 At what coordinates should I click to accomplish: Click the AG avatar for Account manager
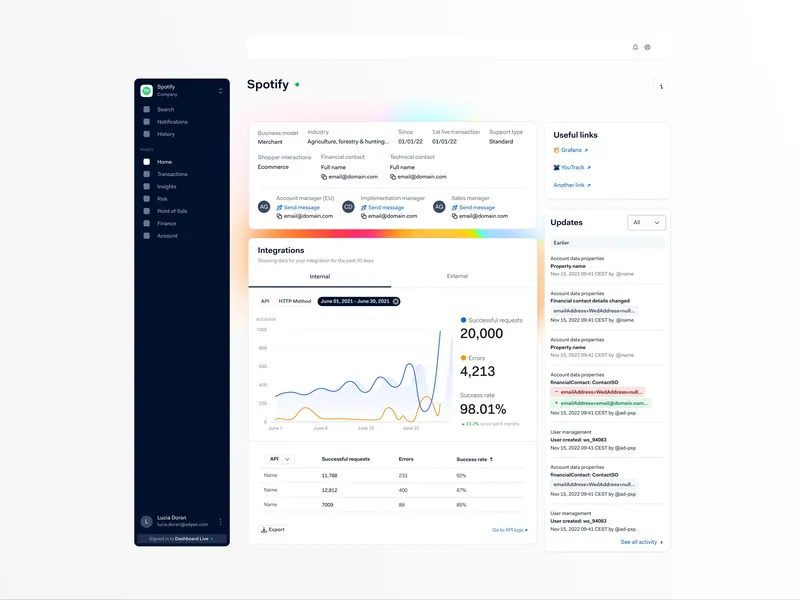coord(264,207)
